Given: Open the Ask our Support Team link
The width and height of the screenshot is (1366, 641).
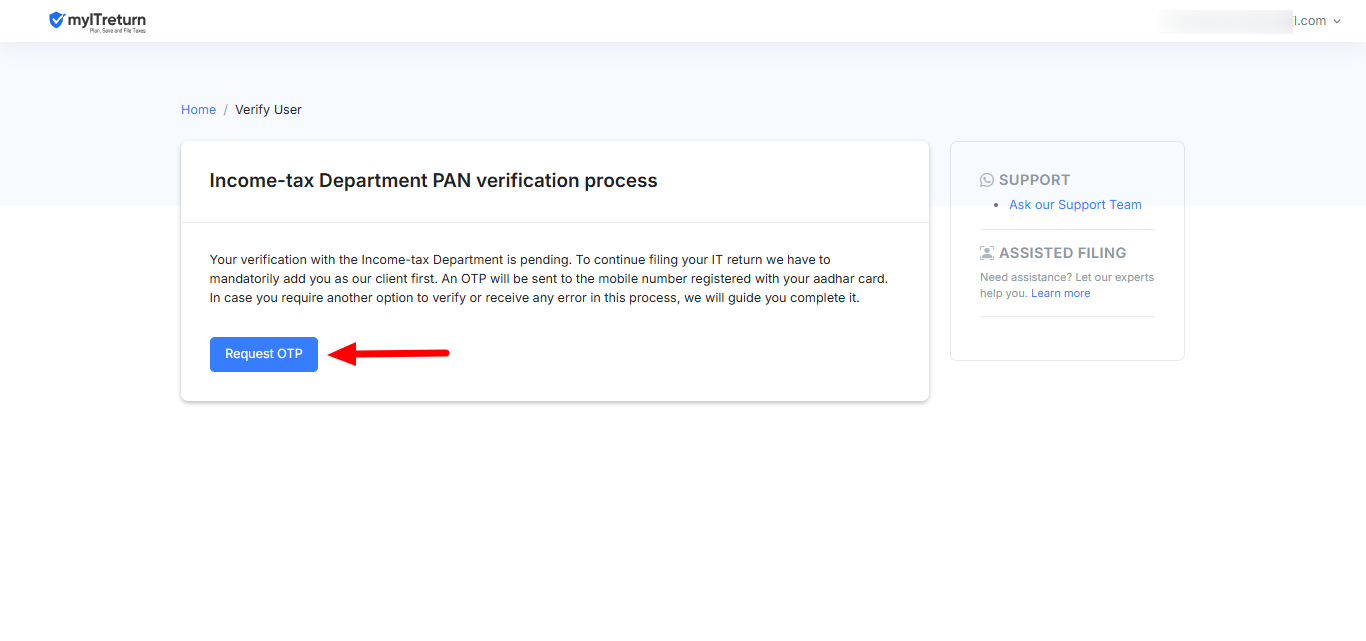Looking at the screenshot, I should 1075,205.
